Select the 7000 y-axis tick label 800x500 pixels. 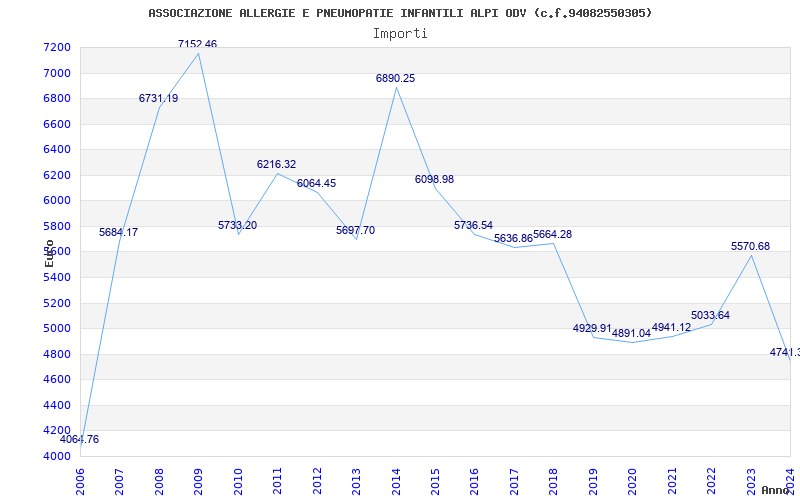pos(57,73)
